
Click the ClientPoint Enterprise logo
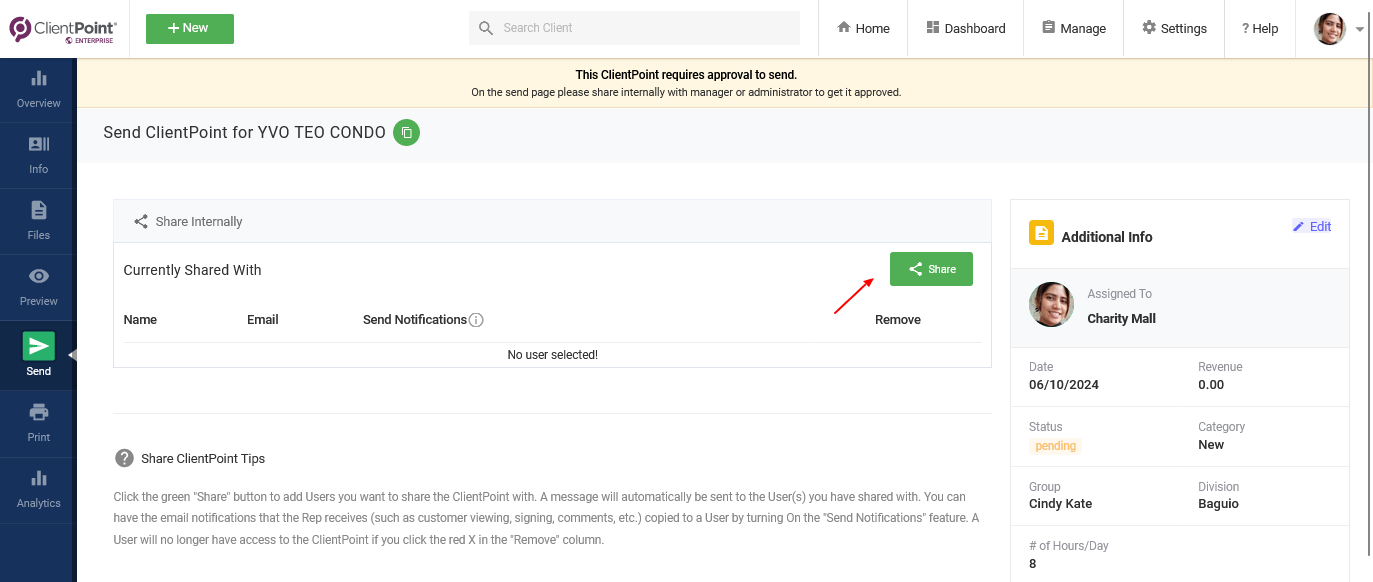[x=63, y=29]
